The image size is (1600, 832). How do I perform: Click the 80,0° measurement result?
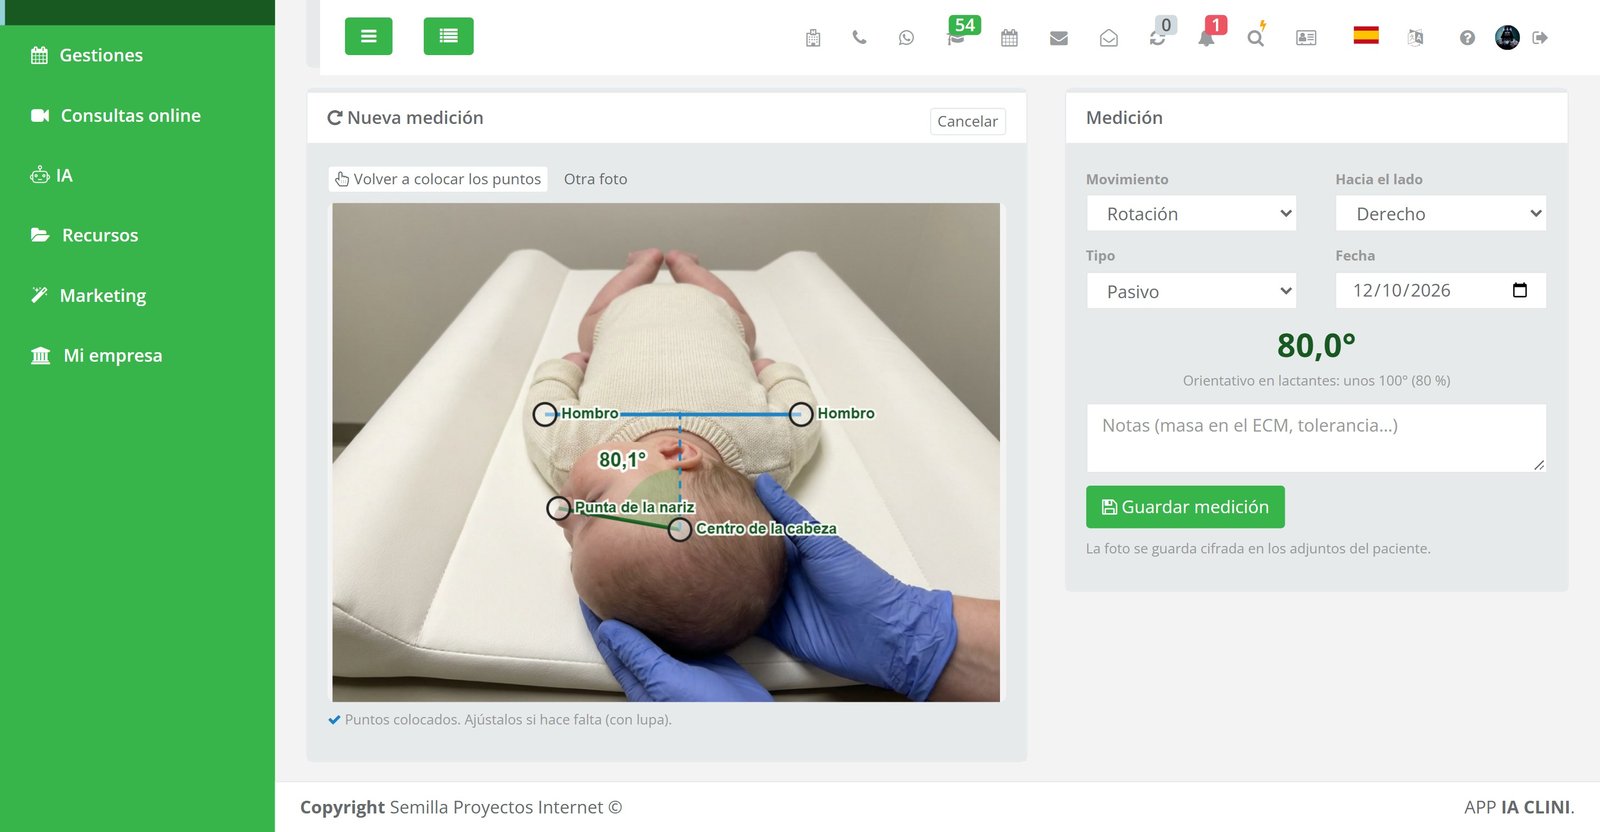(x=1316, y=346)
